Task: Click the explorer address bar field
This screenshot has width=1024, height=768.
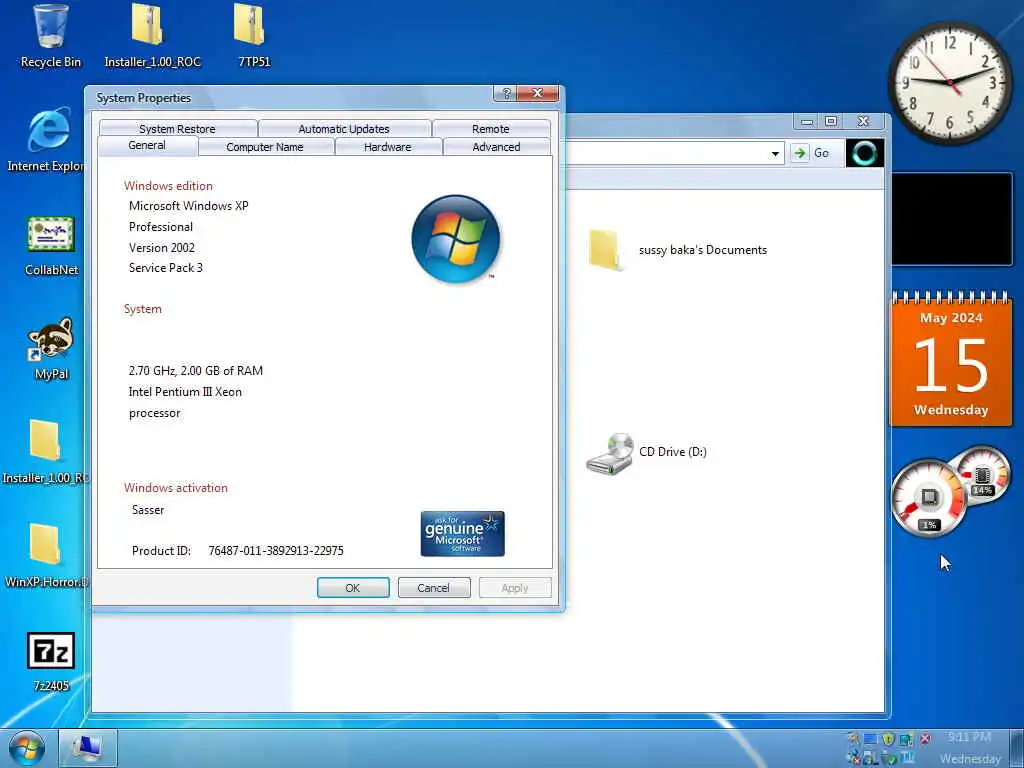Action: pyautogui.click(x=666, y=153)
